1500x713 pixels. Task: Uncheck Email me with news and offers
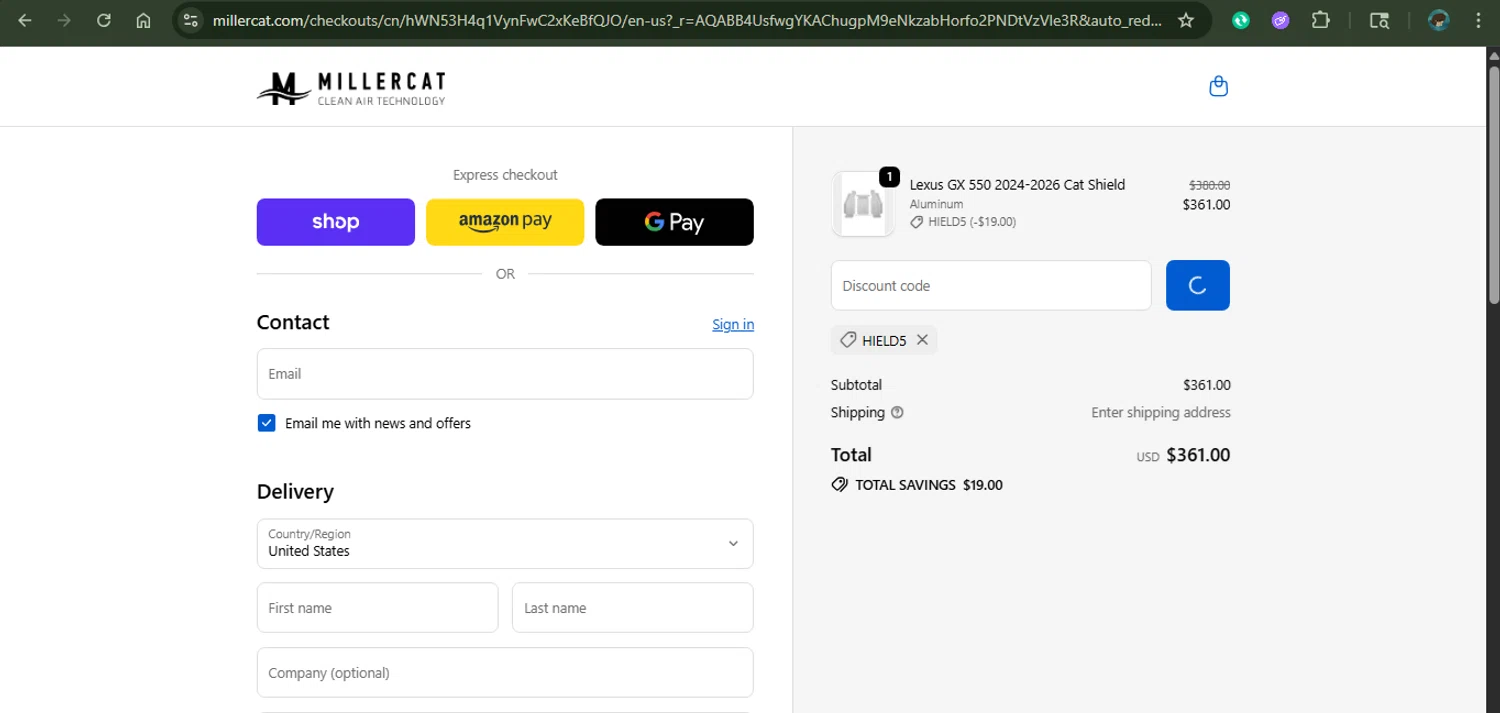click(x=266, y=423)
